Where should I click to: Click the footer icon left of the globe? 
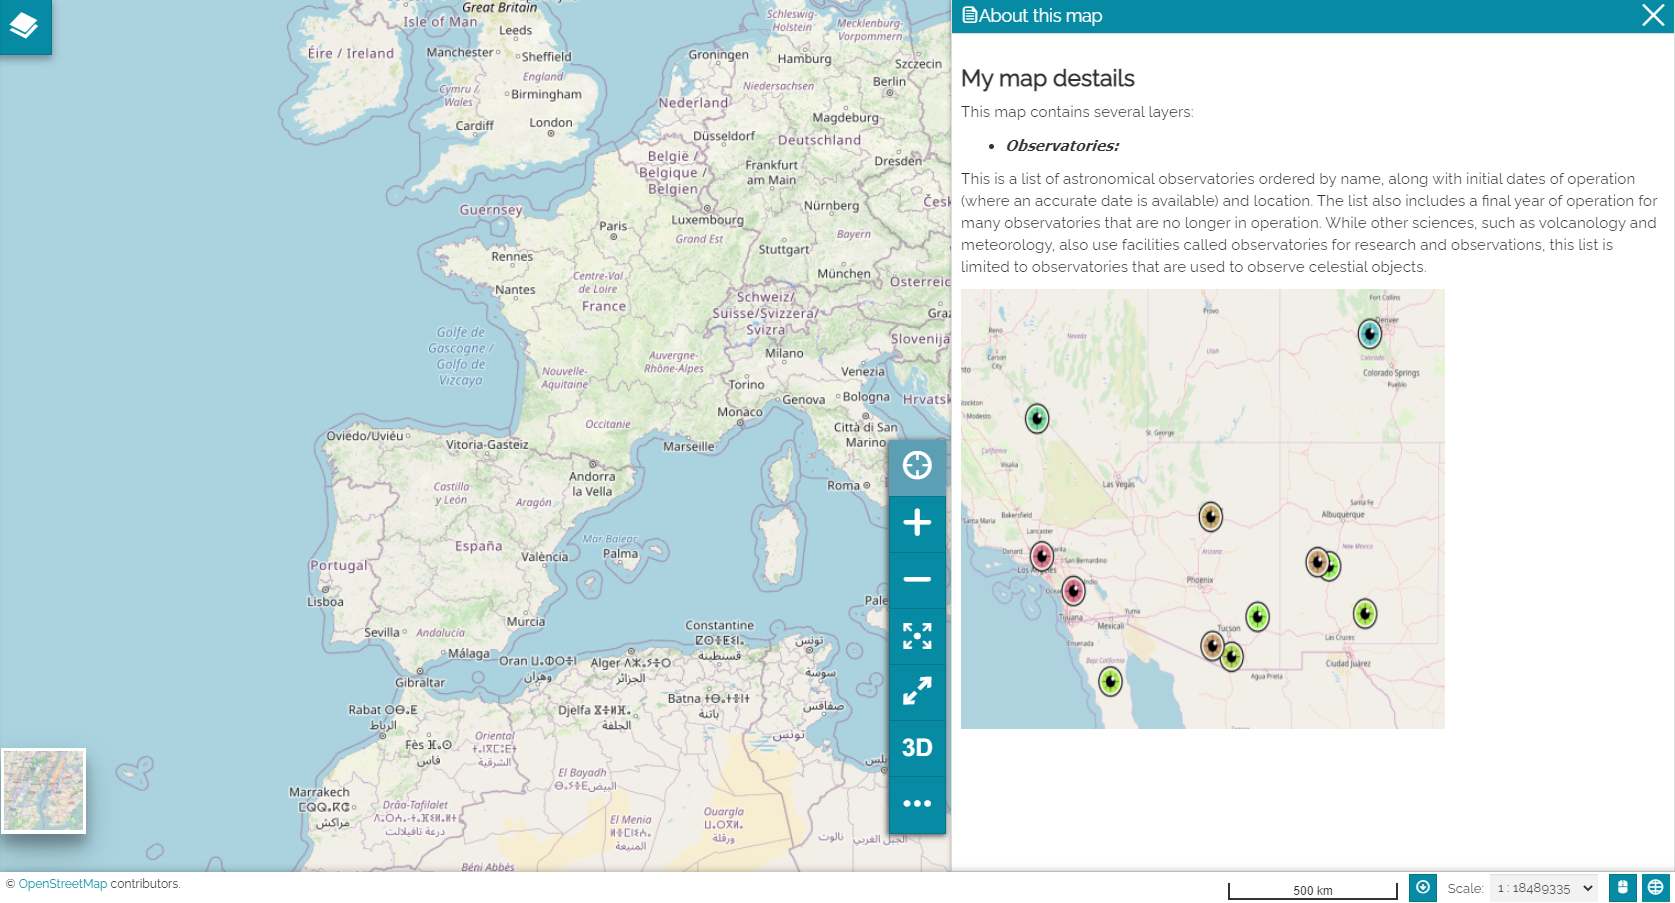tap(1623, 888)
